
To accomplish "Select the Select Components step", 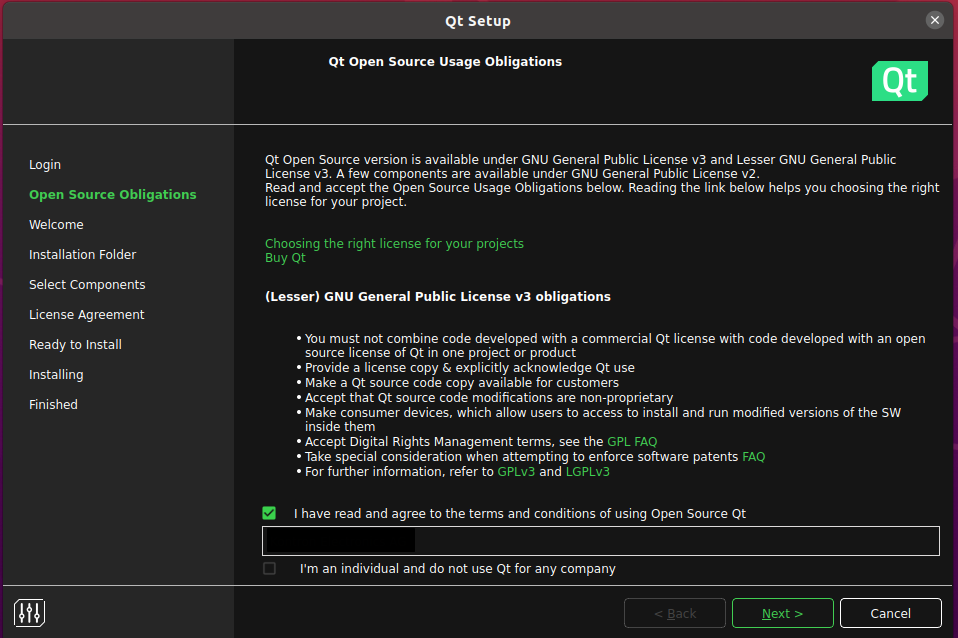I will point(87,284).
